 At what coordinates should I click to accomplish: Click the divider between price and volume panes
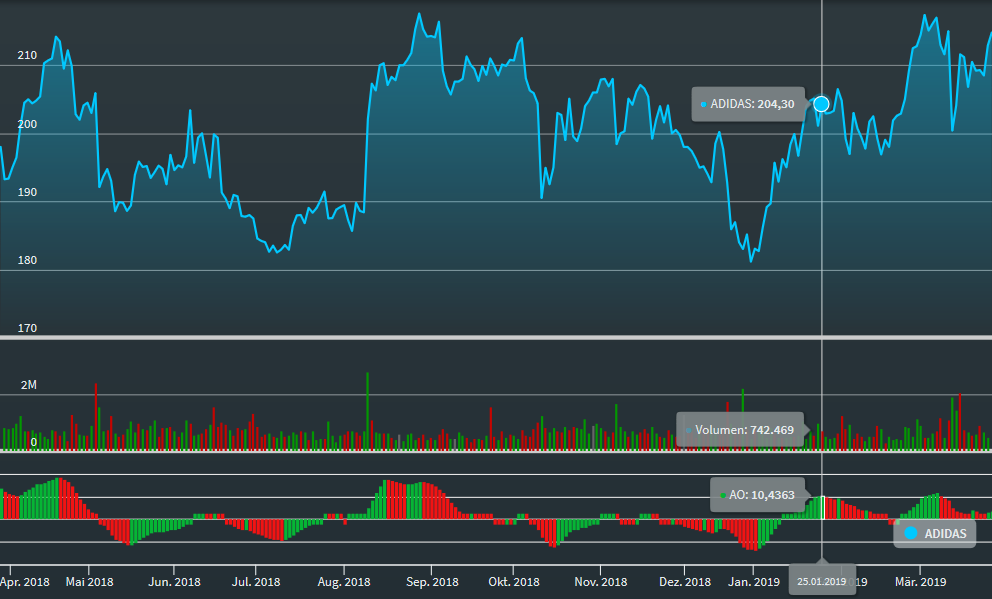(496, 338)
